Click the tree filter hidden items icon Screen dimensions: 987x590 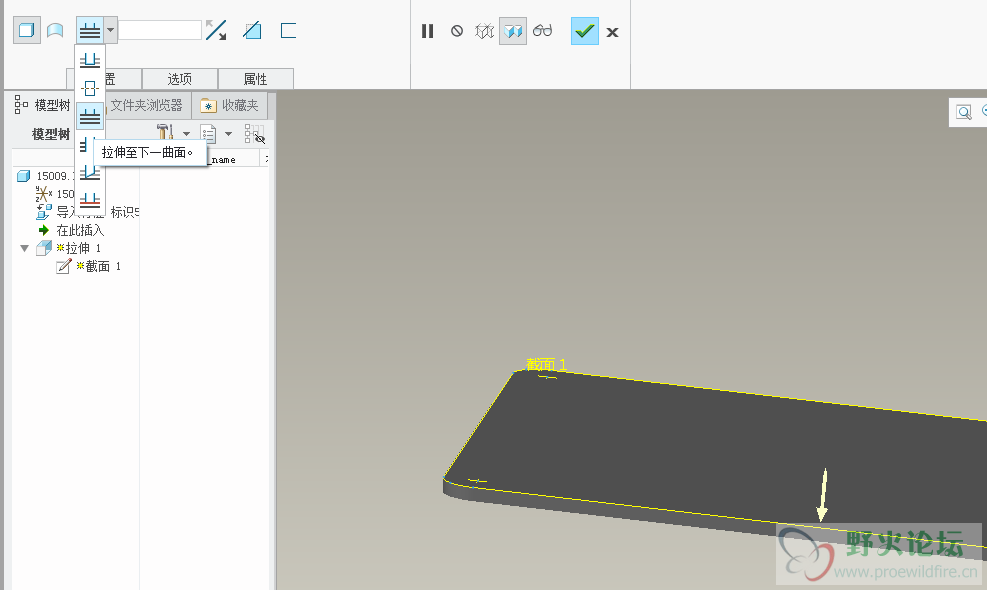click(255, 133)
